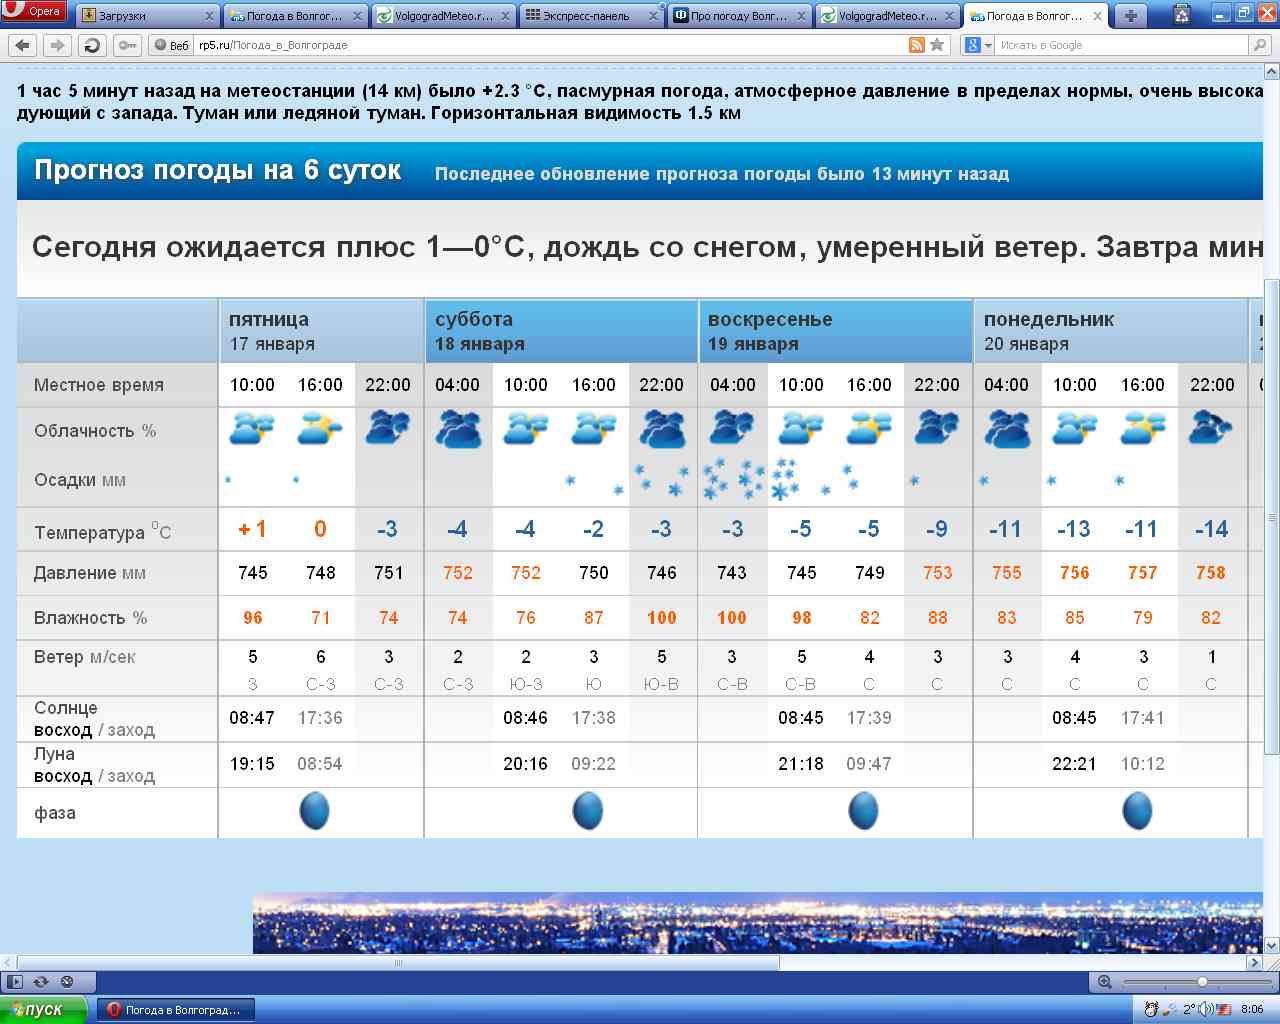The height and width of the screenshot is (1024, 1280).
Task: Click the Последнее обновление прогноза text
Action: [x=722, y=174]
